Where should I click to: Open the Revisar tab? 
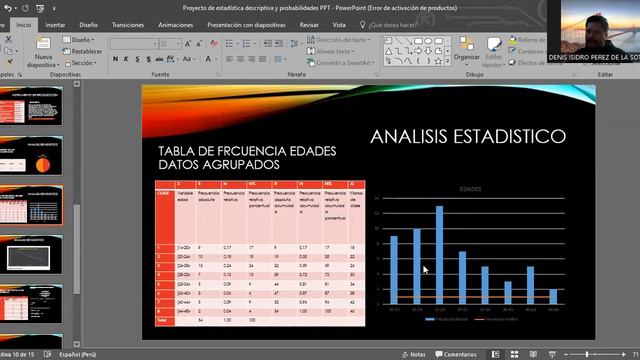309,25
